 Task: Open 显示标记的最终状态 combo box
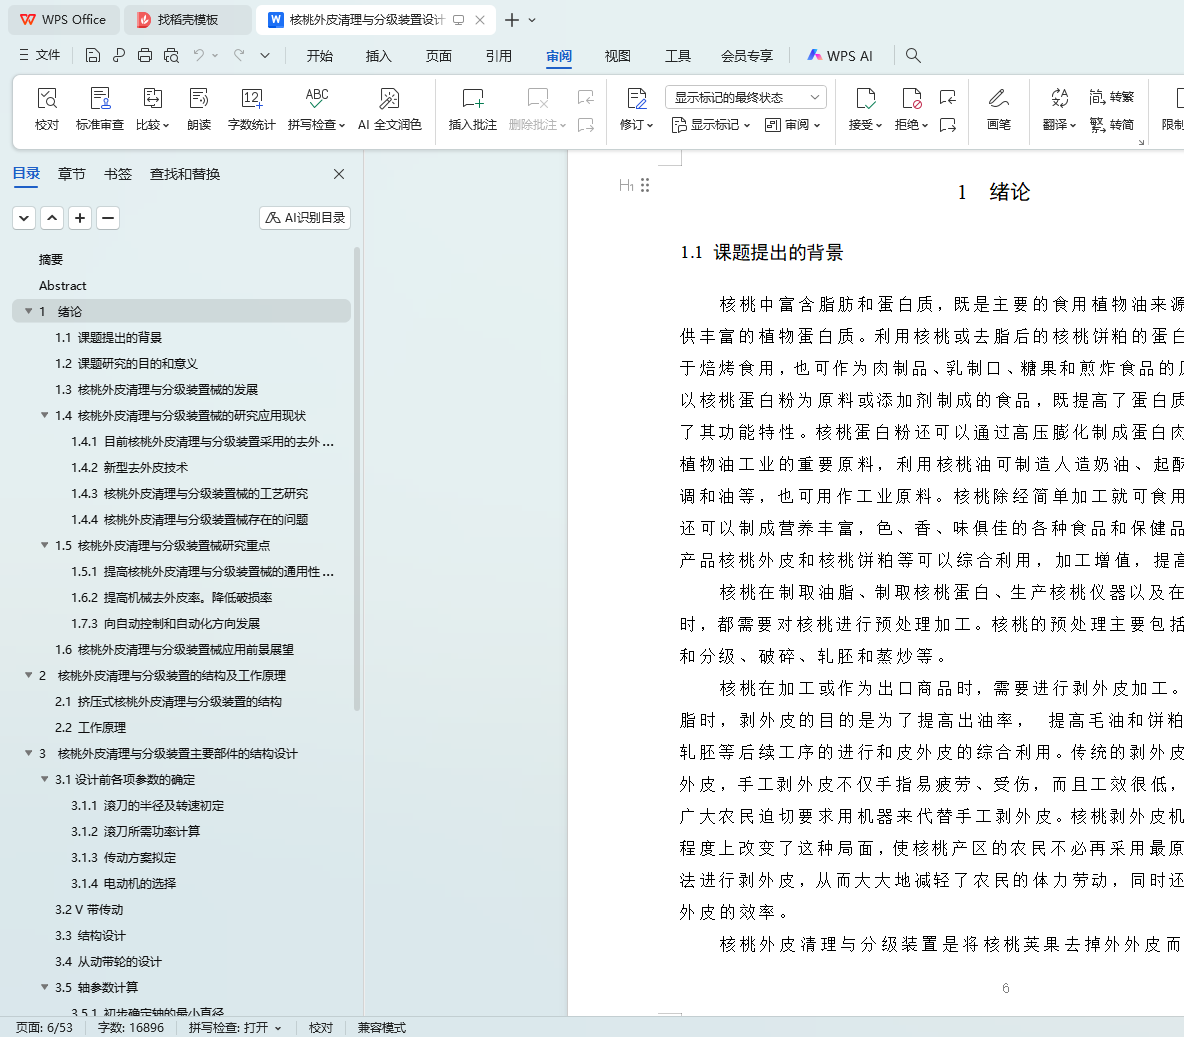745,97
